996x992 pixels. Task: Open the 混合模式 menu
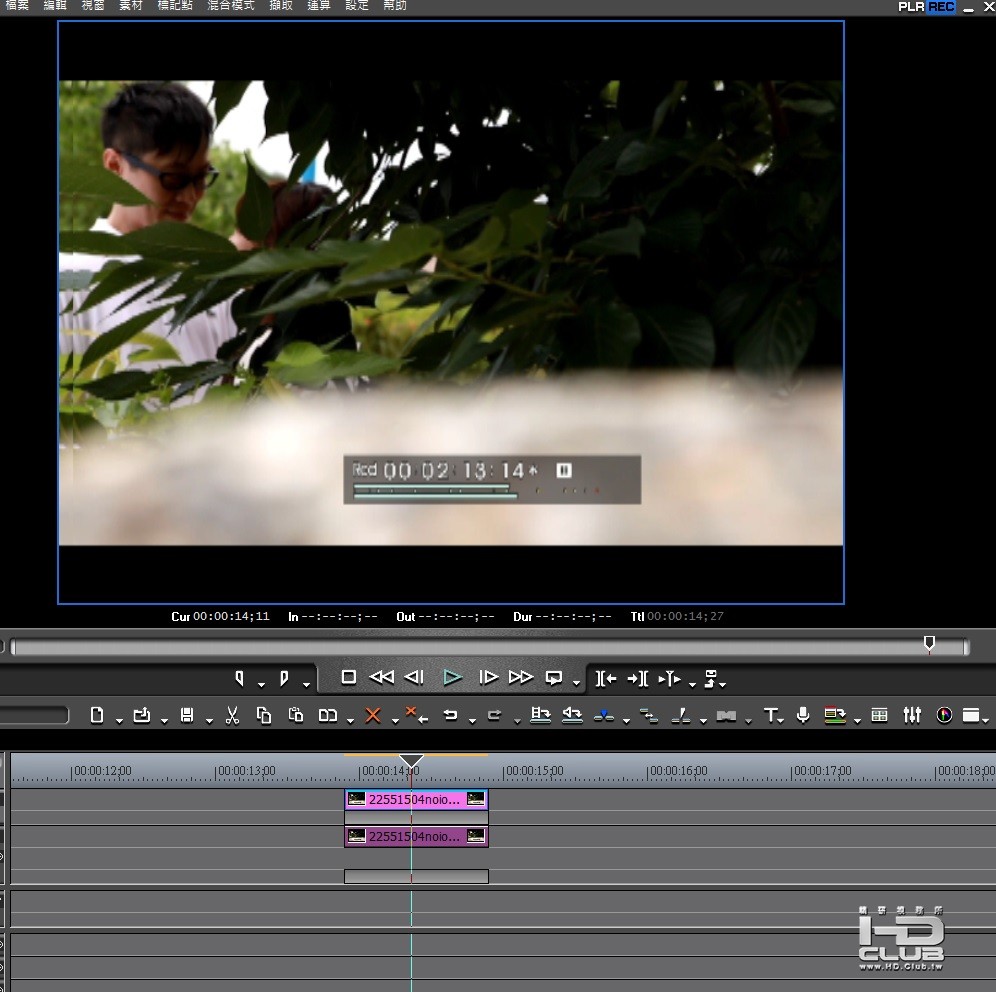231,5
